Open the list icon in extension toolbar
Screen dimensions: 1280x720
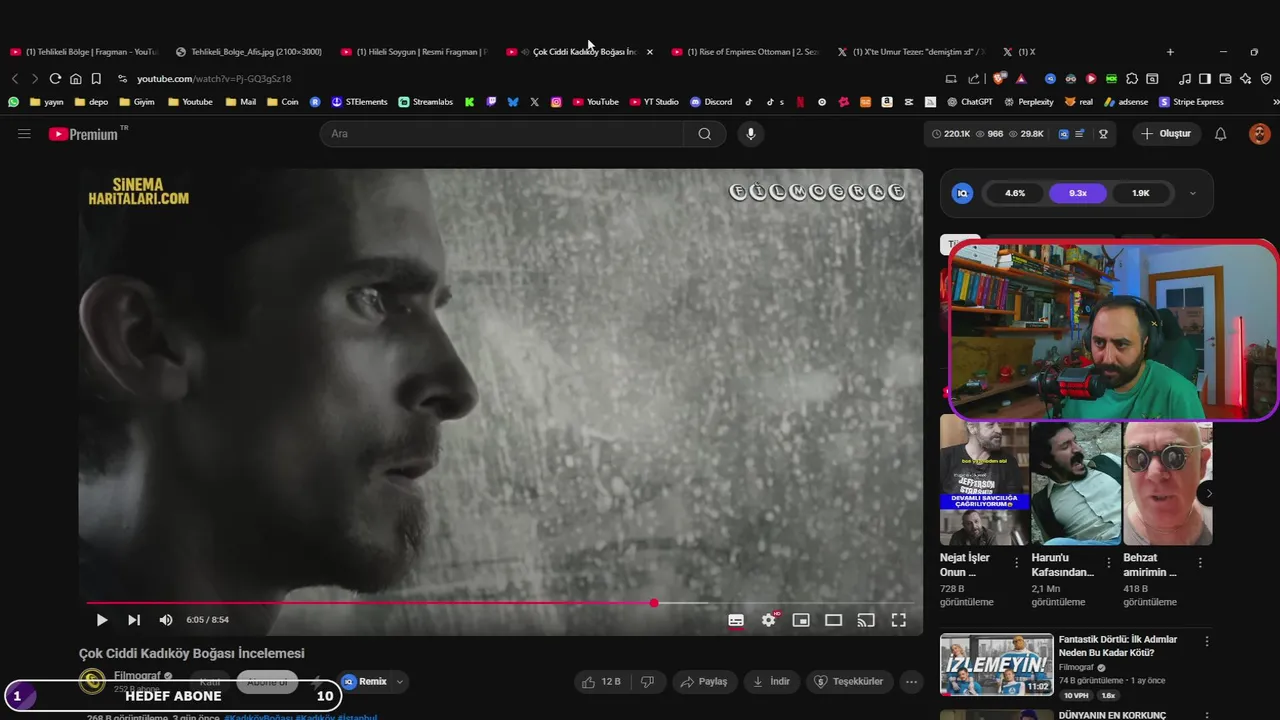pyautogui.click(x=1080, y=134)
